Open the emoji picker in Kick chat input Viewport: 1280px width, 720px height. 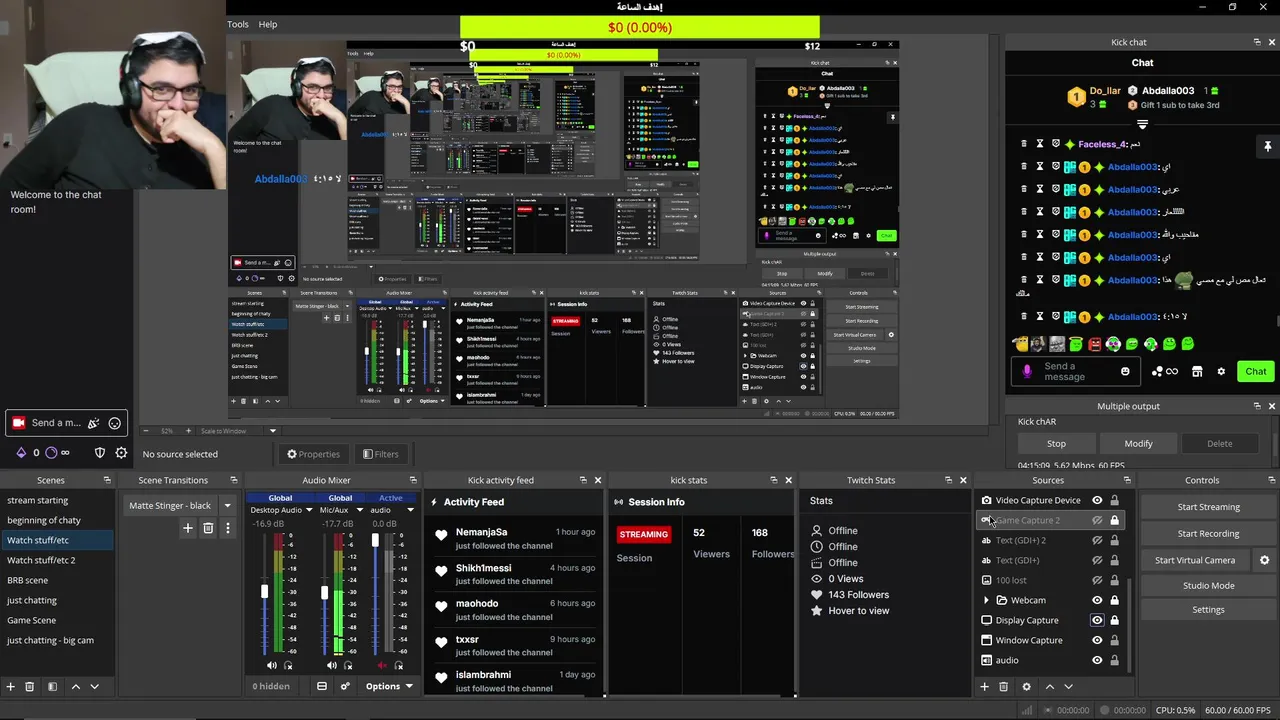pos(1125,371)
